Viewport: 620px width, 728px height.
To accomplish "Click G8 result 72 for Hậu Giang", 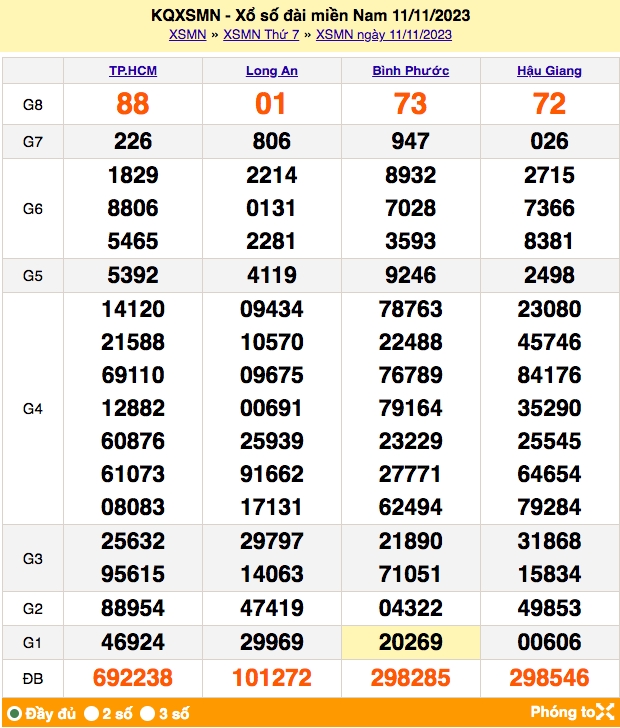I will [x=549, y=104].
